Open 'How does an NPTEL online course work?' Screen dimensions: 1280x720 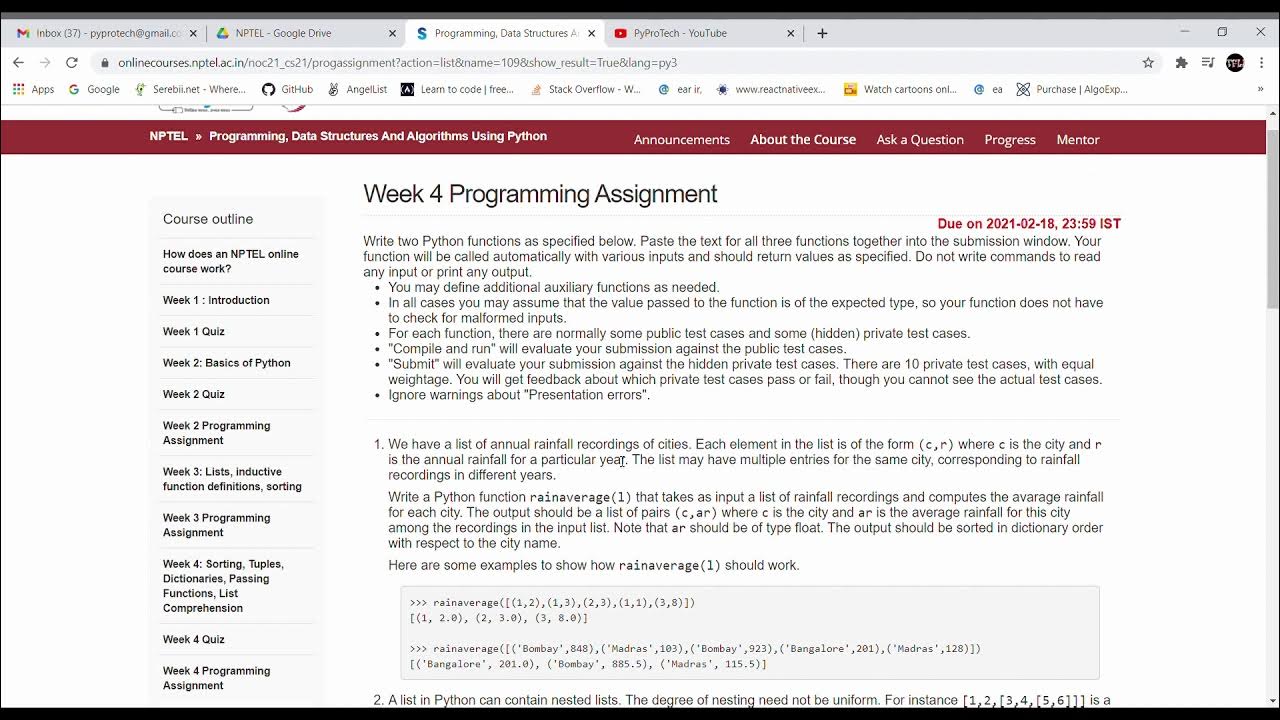[231, 261]
